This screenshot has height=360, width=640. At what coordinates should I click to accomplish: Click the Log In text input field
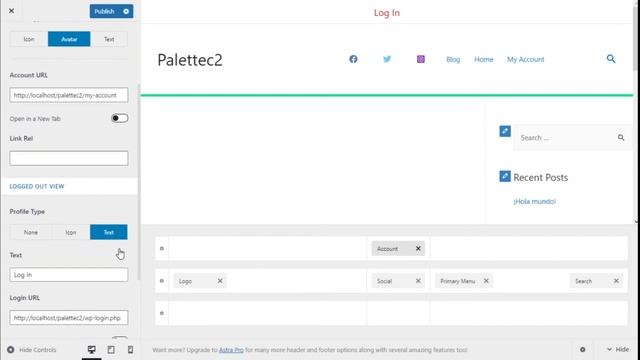pyautogui.click(x=69, y=275)
